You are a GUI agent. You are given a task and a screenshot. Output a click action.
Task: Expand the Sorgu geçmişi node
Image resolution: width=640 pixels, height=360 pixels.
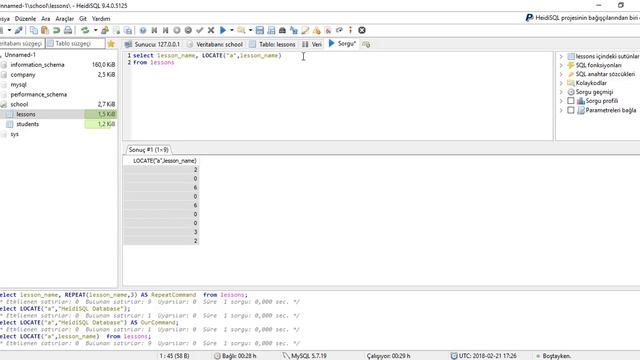point(561,92)
